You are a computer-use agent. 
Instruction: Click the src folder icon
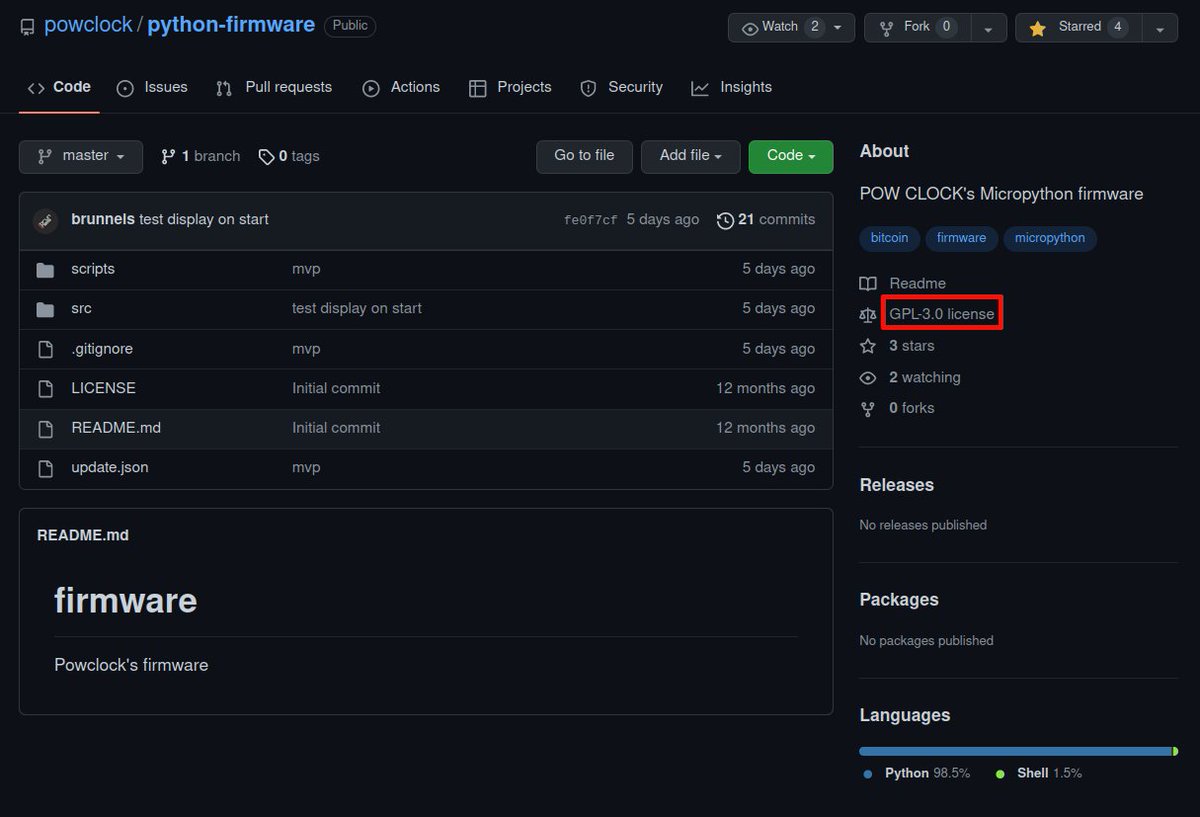click(45, 309)
